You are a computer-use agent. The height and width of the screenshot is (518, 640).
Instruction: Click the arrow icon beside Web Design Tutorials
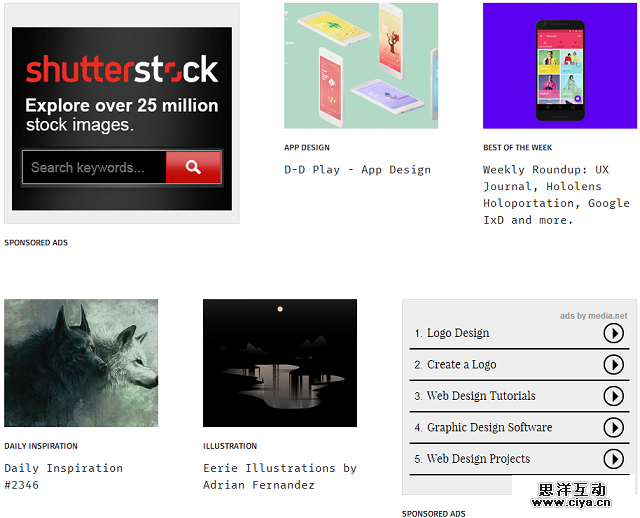click(x=613, y=396)
